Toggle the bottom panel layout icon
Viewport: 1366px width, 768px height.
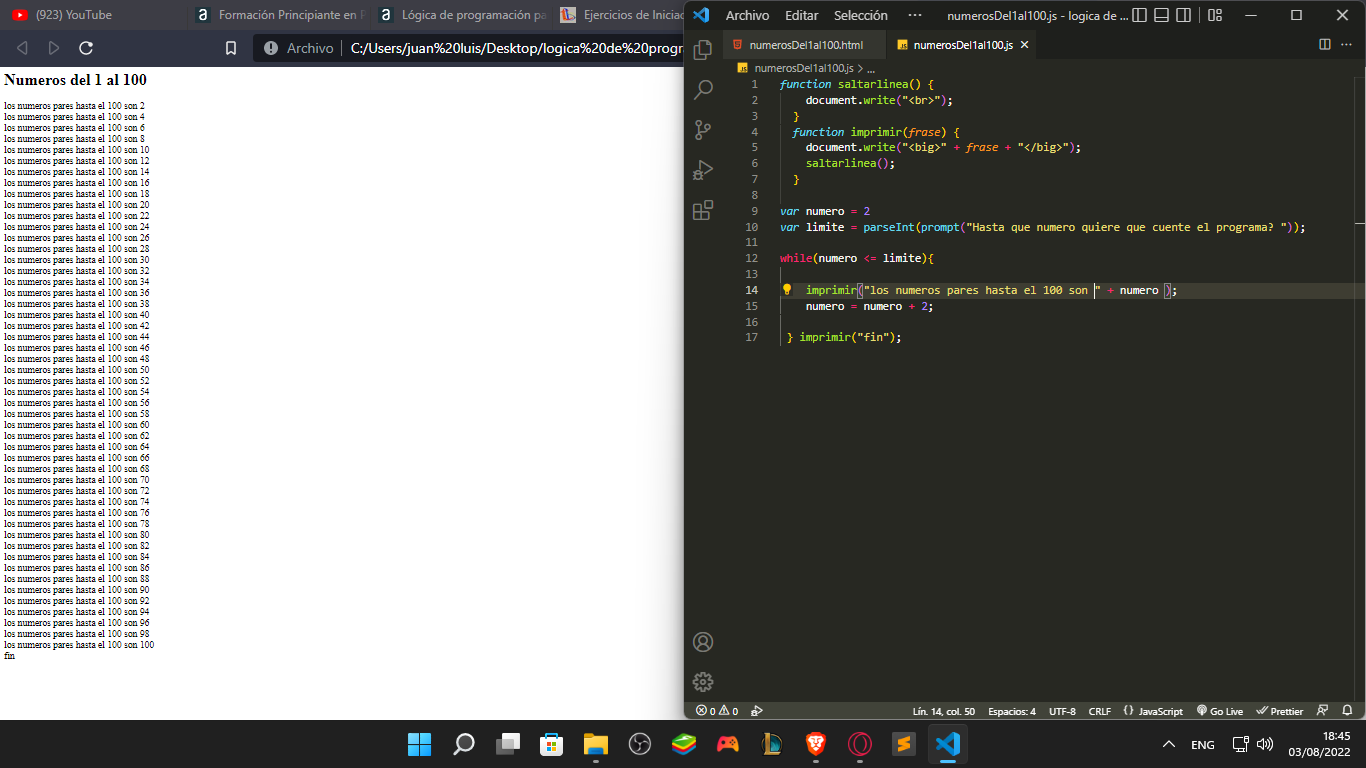pos(1161,15)
